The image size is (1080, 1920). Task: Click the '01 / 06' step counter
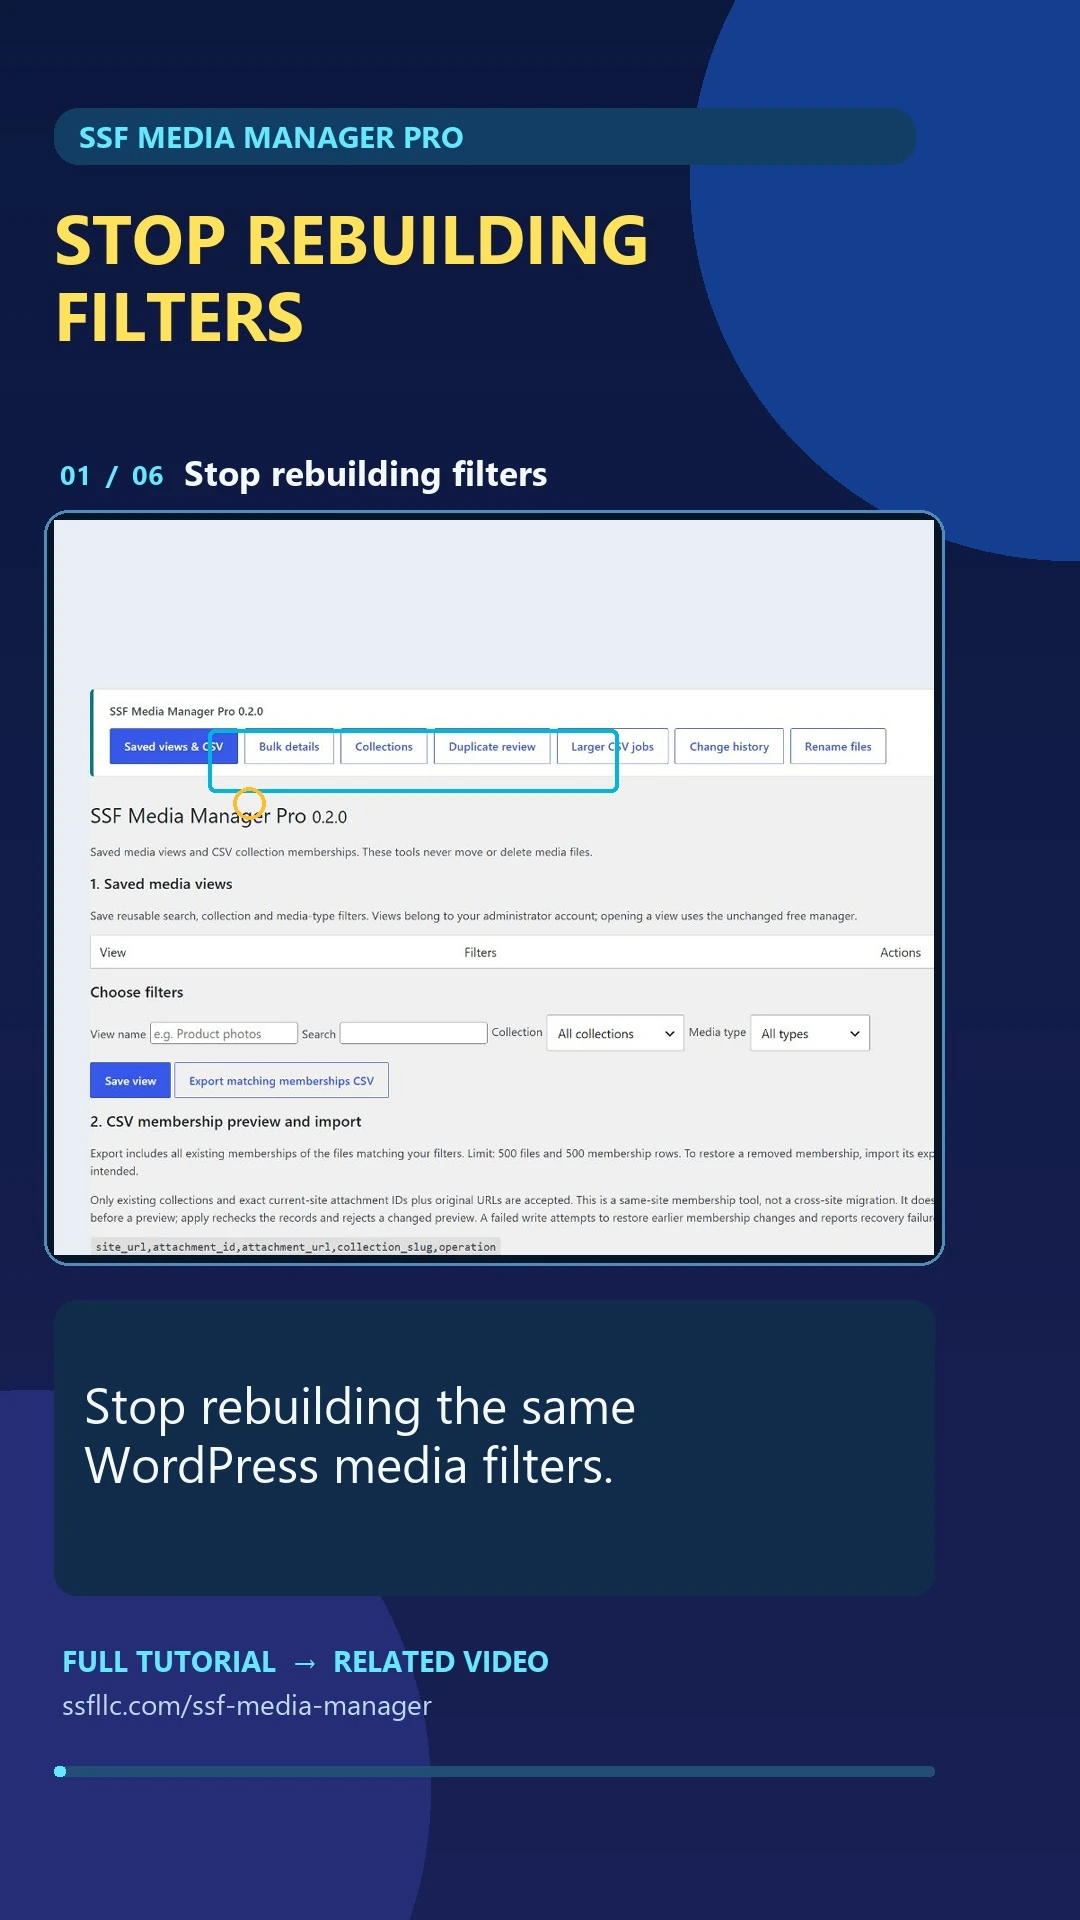111,475
